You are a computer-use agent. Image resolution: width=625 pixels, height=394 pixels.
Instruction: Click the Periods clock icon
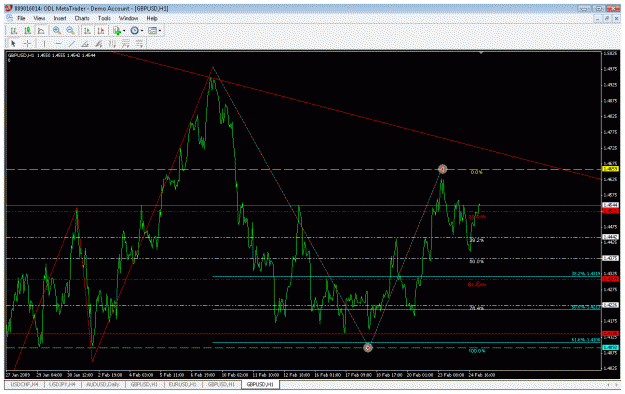(x=135, y=31)
